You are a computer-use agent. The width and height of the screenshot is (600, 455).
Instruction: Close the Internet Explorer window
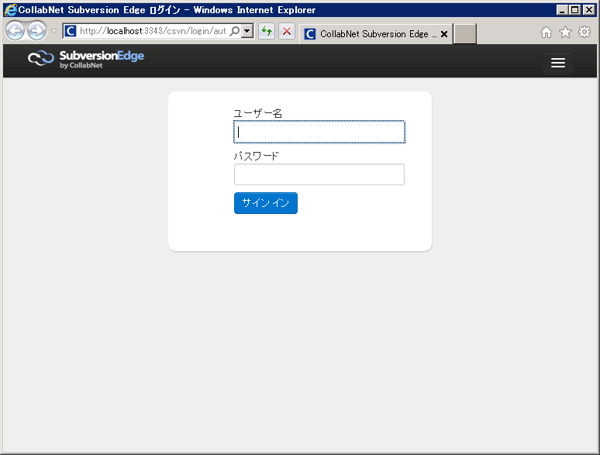click(x=589, y=10)
